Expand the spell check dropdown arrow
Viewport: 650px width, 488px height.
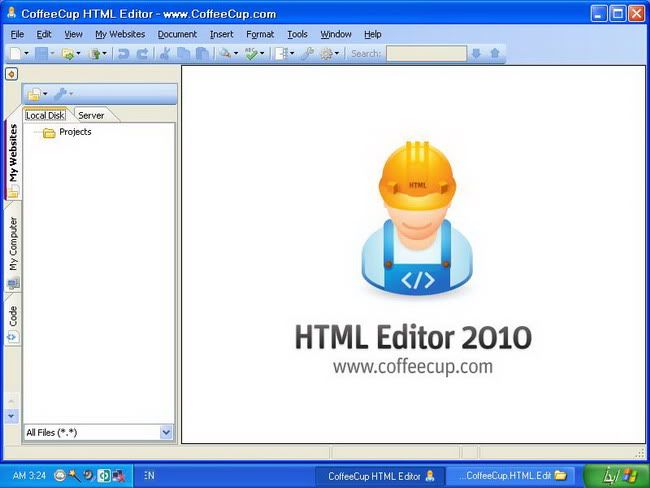262,53
